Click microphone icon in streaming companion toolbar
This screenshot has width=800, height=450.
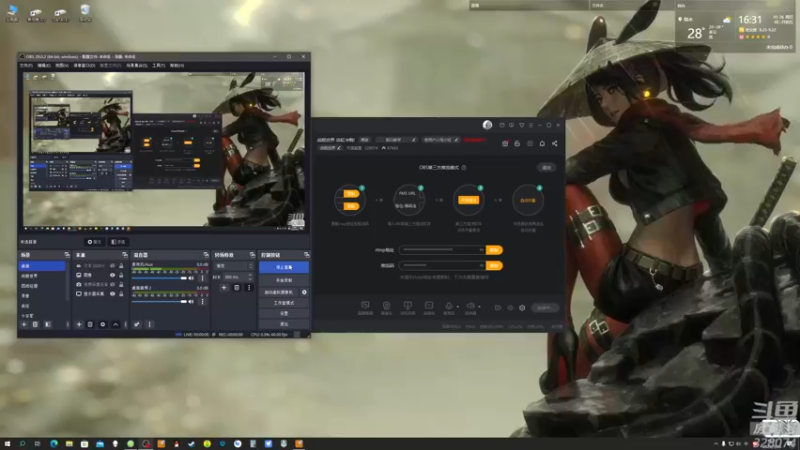(x=448, y=306)
